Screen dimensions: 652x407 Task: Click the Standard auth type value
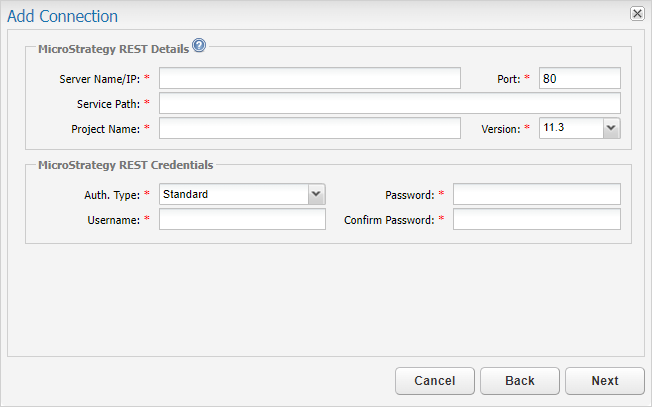coord(185,194)
